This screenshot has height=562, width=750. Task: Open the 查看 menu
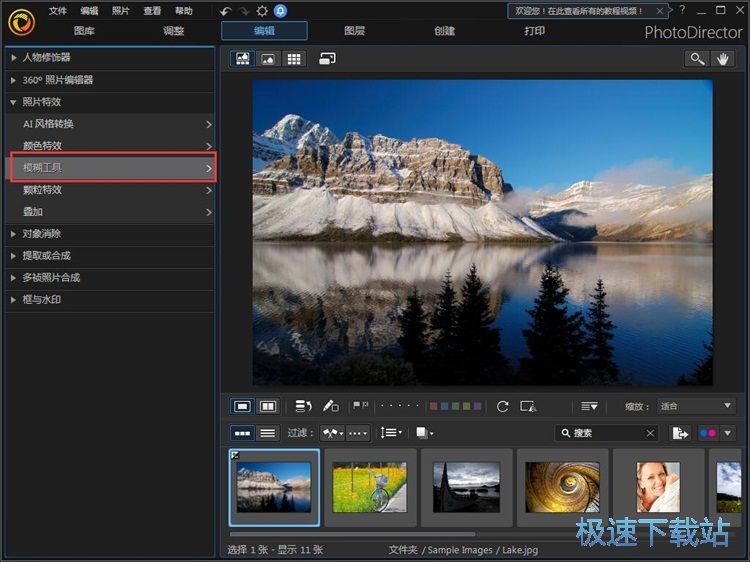tap(152, 11)
